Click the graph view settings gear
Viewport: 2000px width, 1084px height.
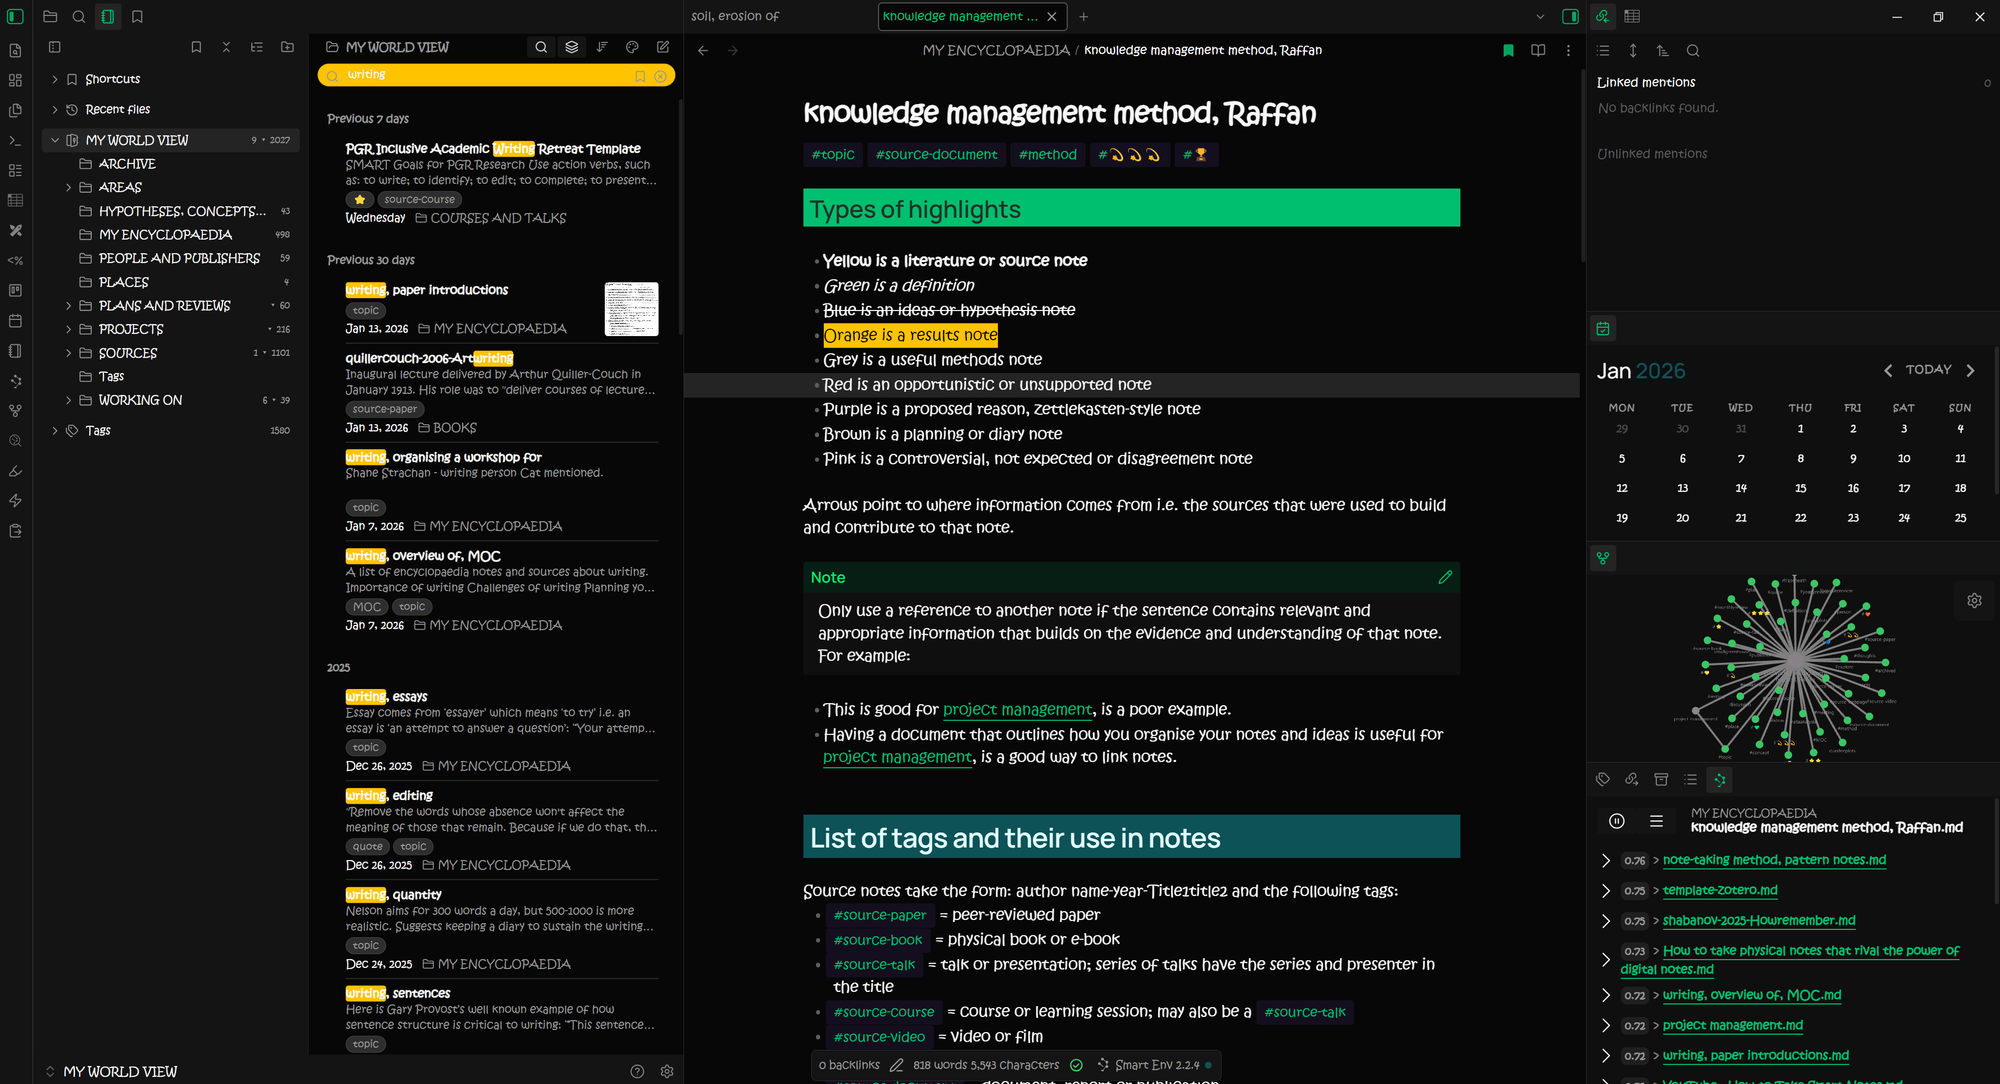pyautogui.click(x=1974, y=600)
